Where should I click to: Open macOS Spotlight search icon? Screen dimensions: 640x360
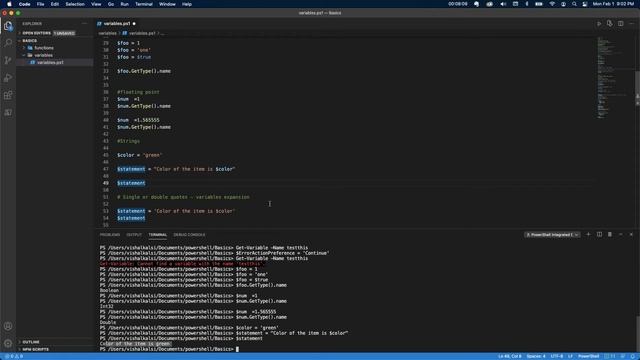coord(574,4)
